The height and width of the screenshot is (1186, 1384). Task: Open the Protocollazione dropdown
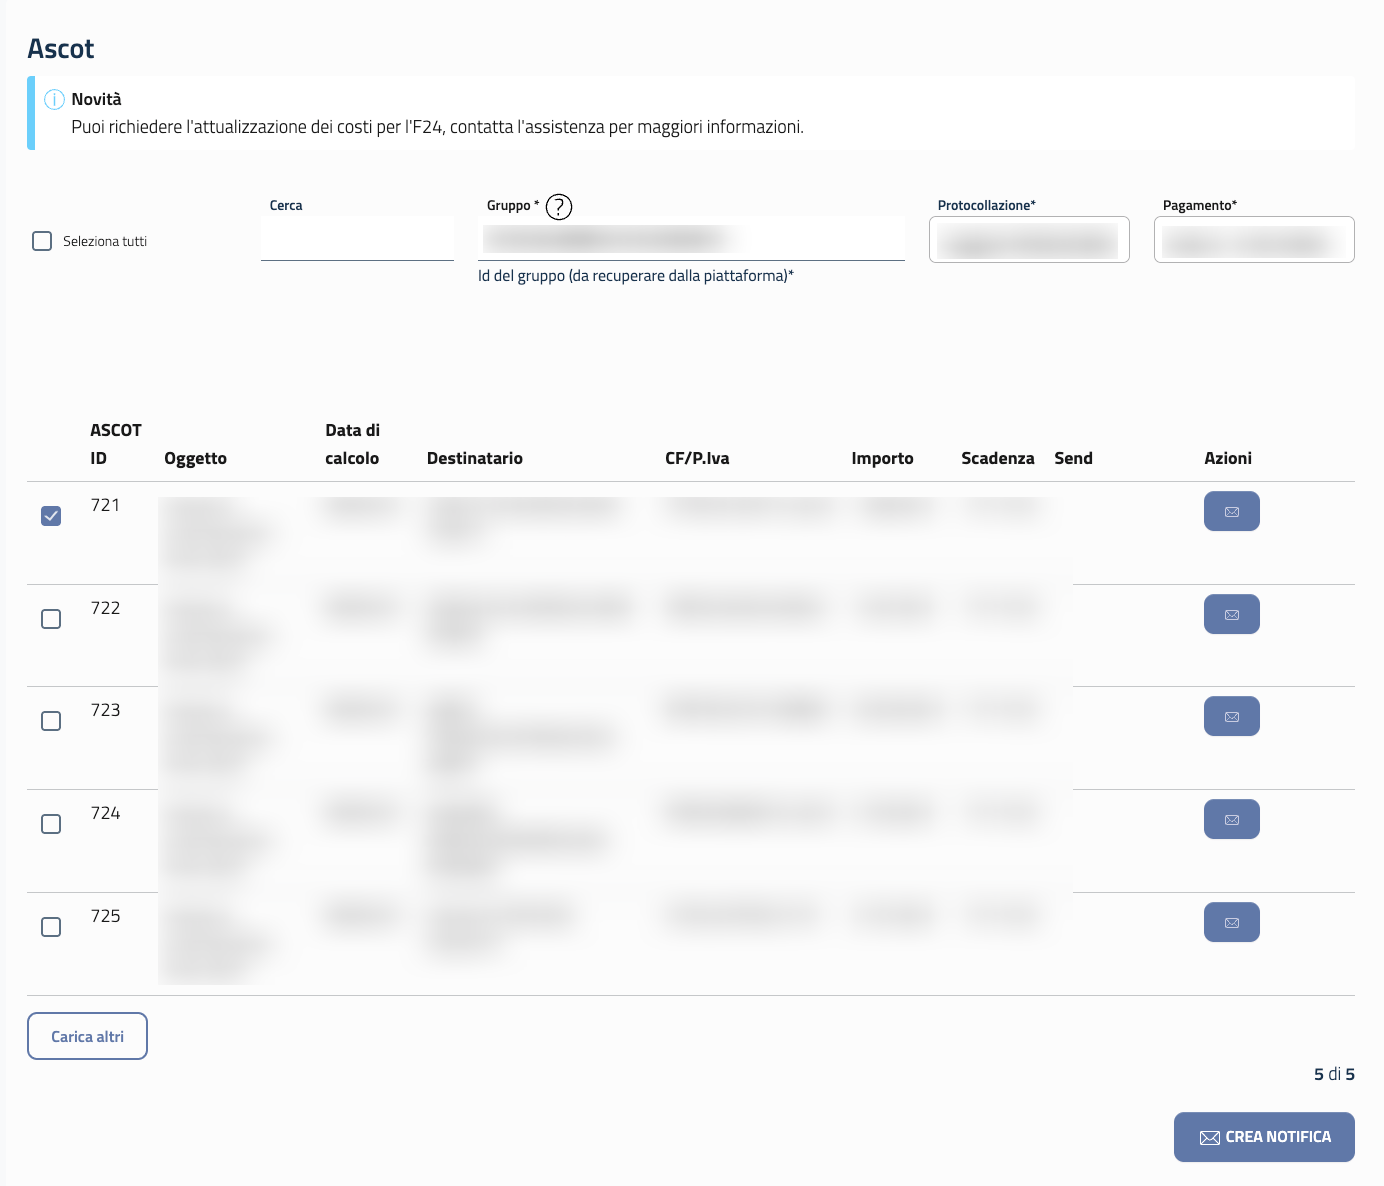point(1029,241)
